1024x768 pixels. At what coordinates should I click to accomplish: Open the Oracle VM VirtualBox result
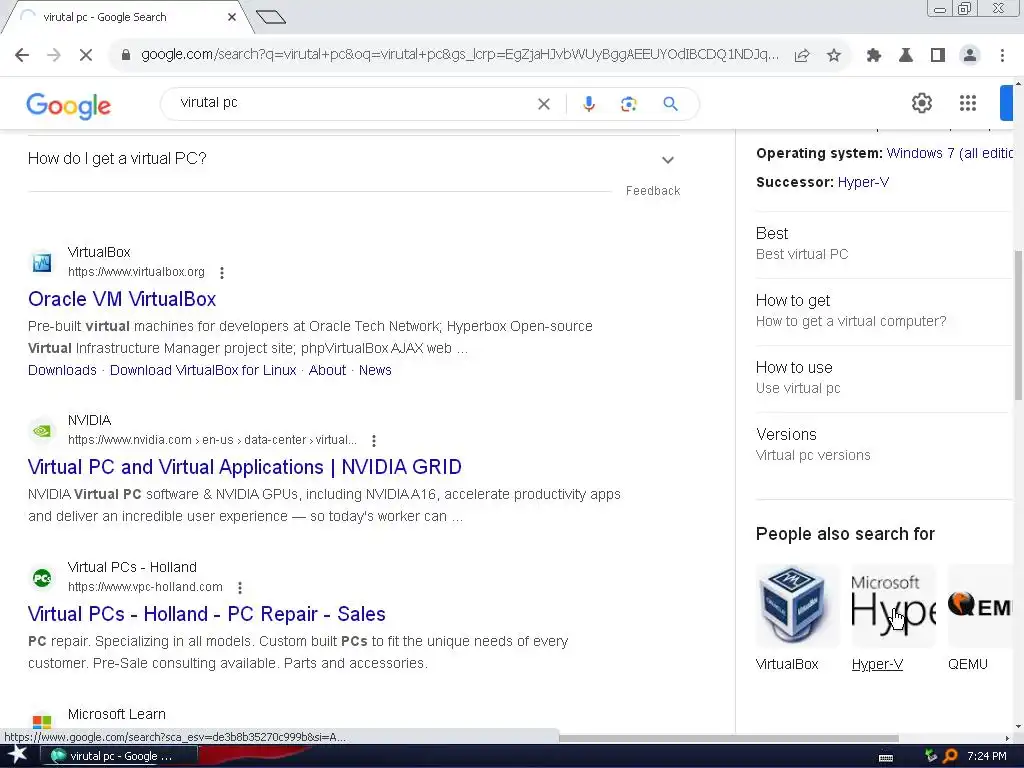[x=122, y=299]
